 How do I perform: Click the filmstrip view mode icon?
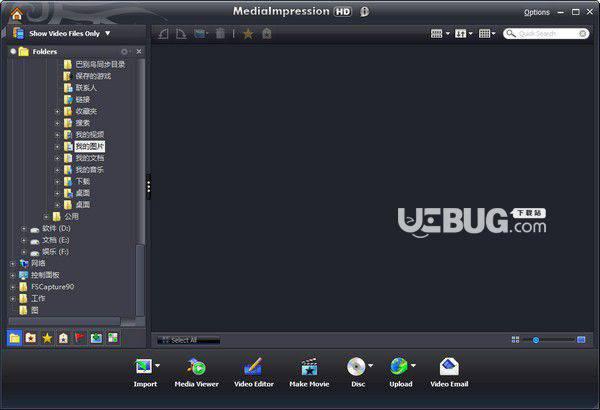pos(437,34)
